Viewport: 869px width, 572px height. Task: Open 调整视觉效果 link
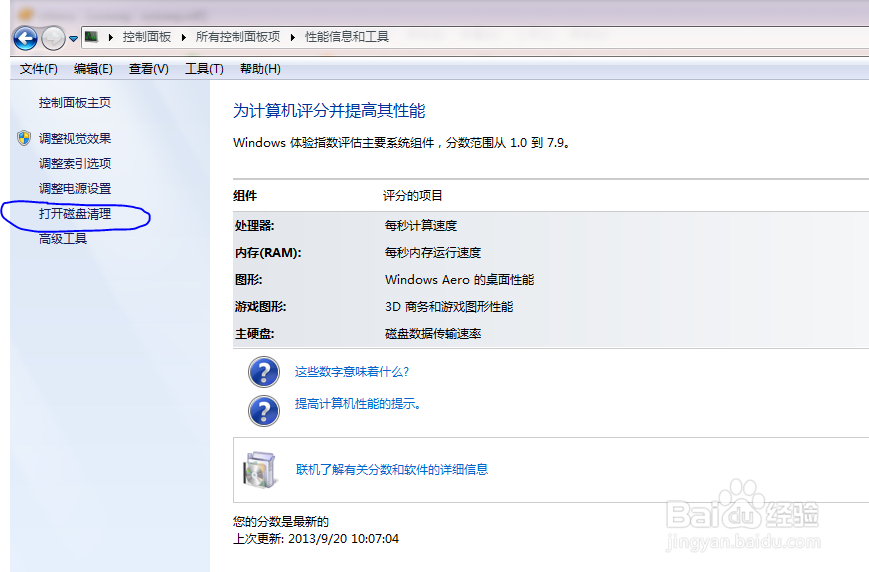click(x=75, y=139)
